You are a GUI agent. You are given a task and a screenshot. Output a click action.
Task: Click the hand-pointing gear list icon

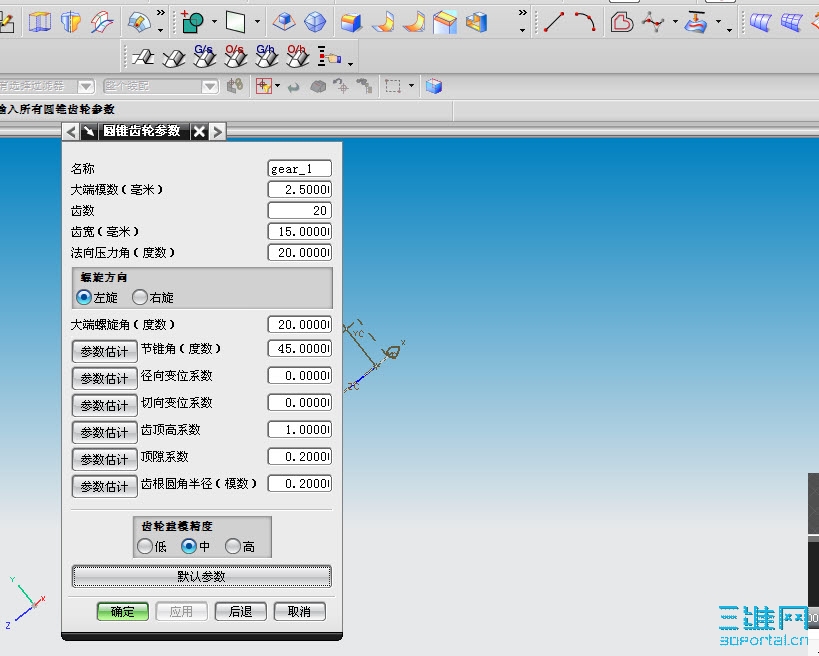(329, 56)
